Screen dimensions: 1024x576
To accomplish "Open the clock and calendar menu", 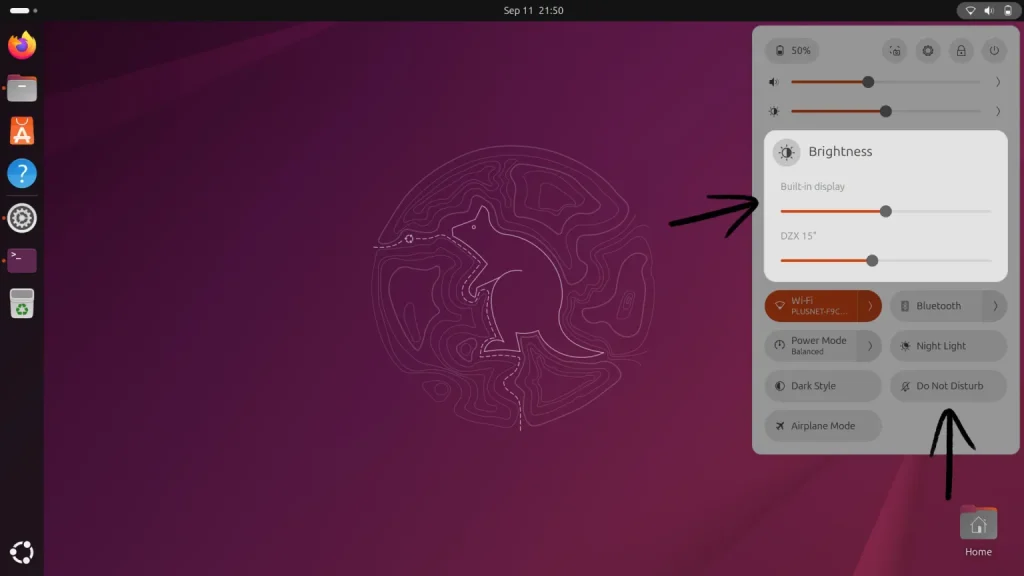I will [x=533, y=10].
